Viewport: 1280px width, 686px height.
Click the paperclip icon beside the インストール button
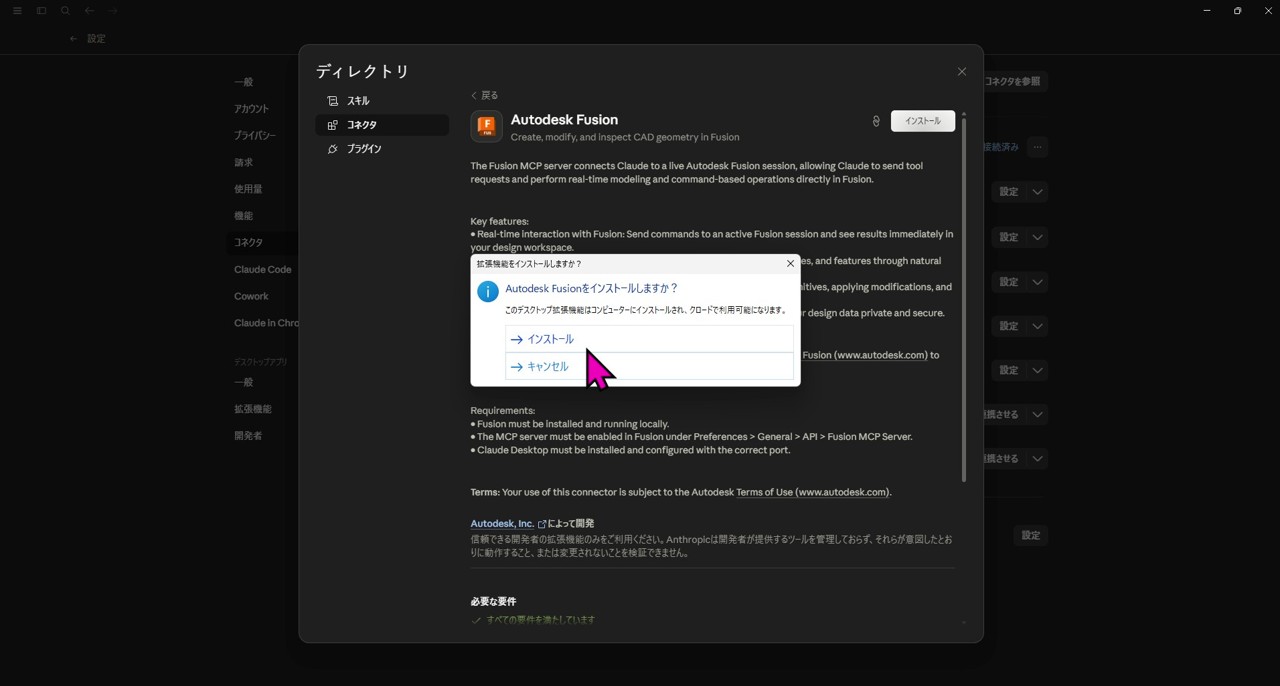click(x=876, y=121)
